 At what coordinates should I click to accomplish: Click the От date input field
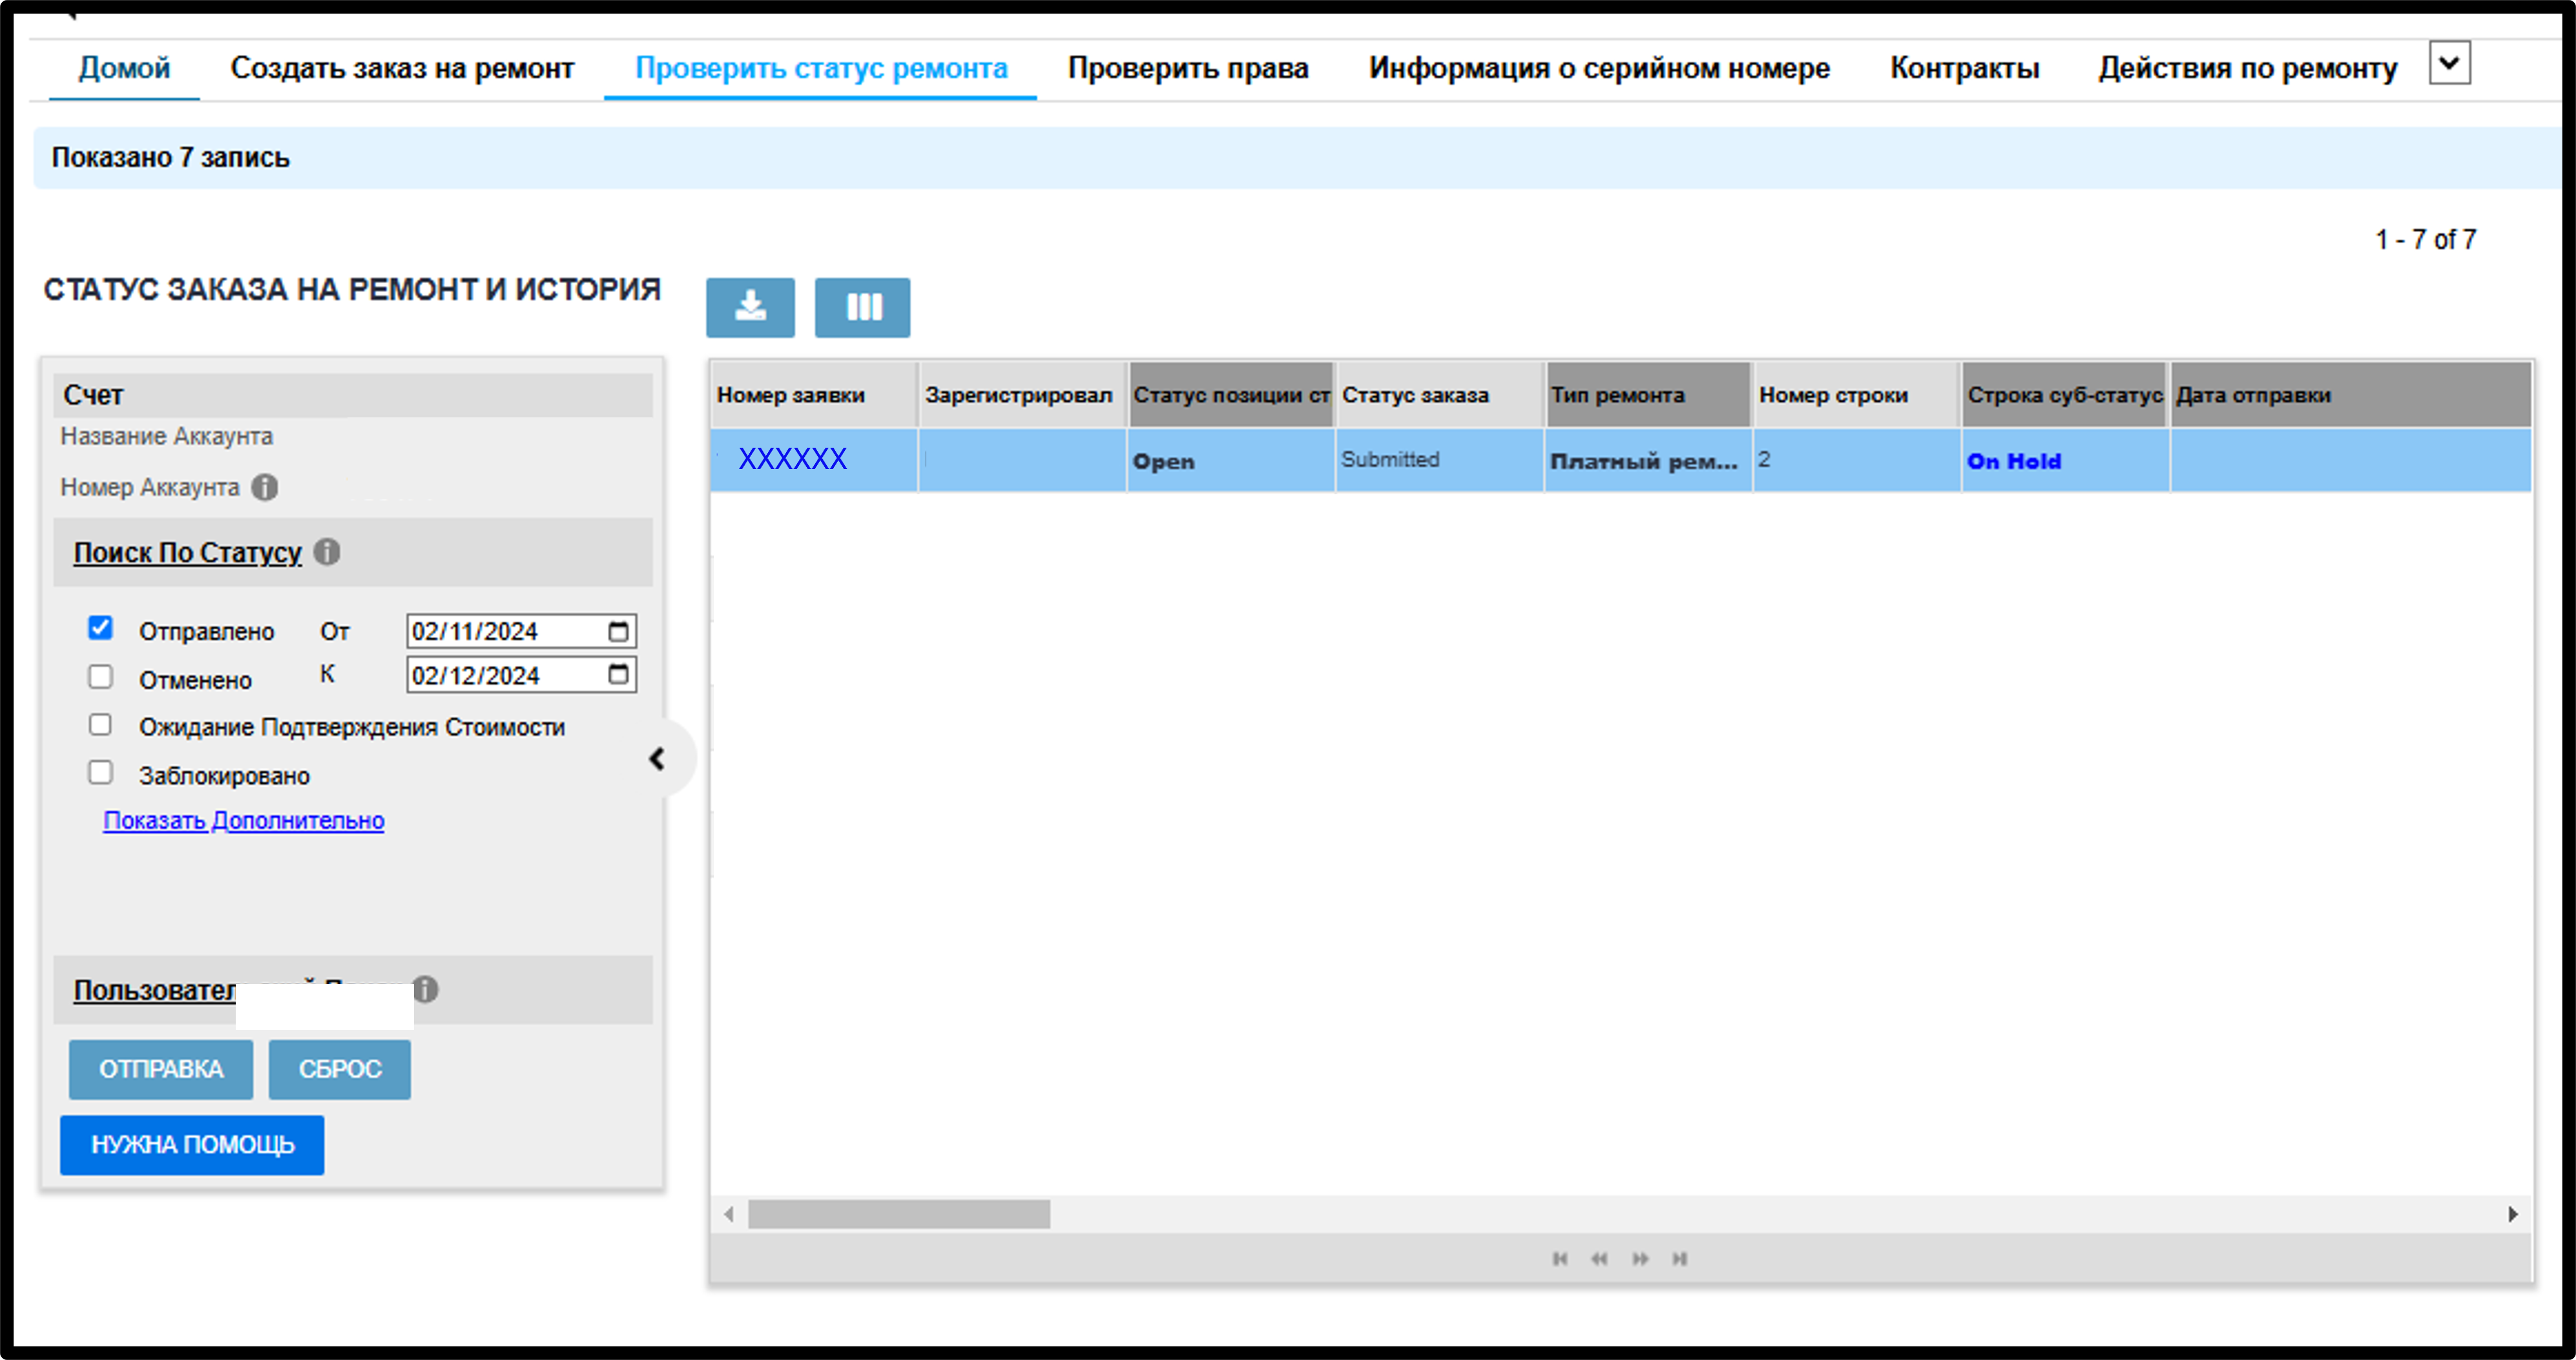tap(521, 631)
